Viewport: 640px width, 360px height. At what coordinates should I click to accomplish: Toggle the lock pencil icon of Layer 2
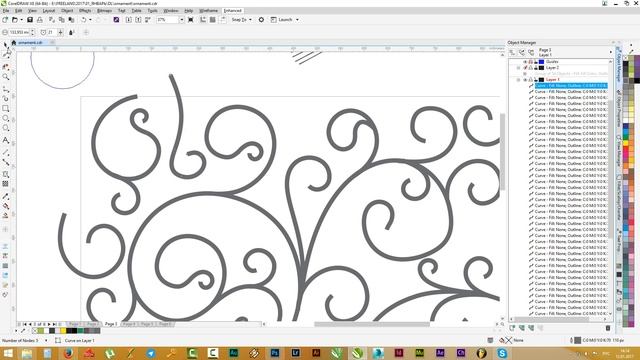[x=536, y=68]
